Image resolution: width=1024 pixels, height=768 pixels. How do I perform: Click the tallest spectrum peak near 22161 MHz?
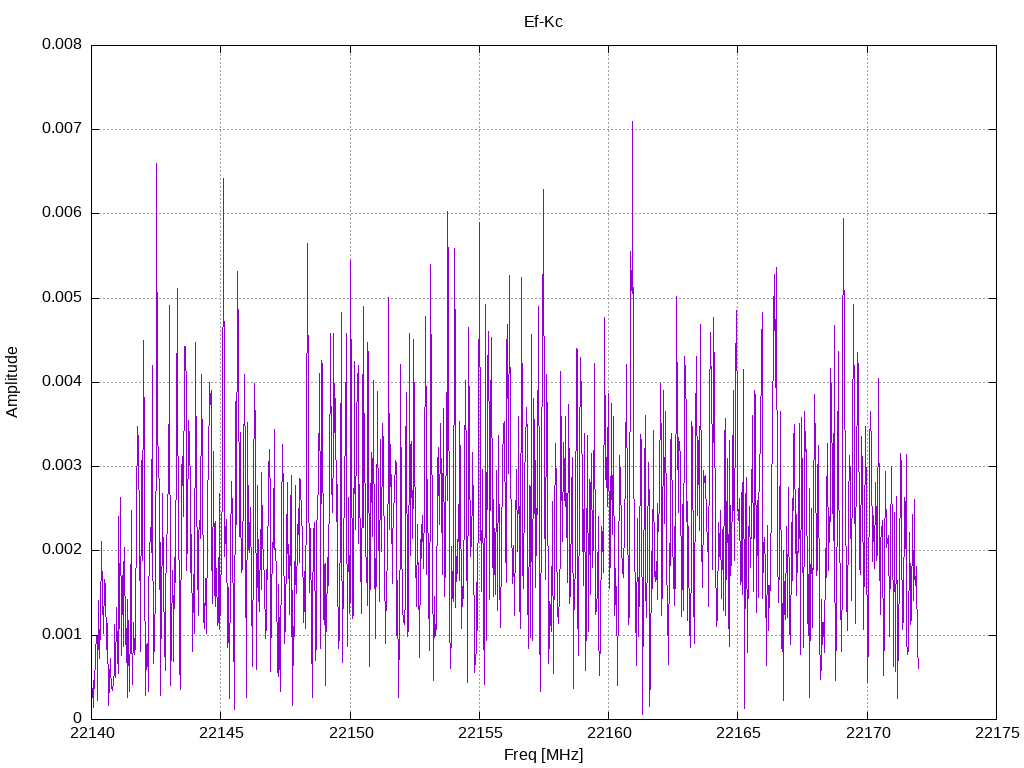(x=632, y=123)
